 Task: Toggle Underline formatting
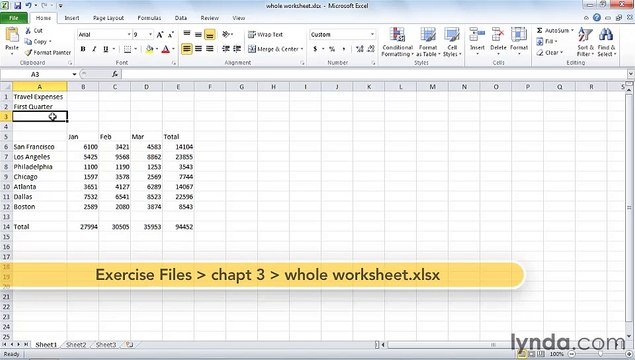[105, 49]
